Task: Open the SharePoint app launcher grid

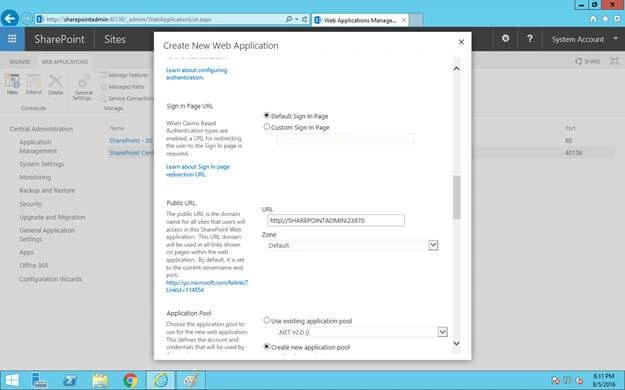Action: 12,39
